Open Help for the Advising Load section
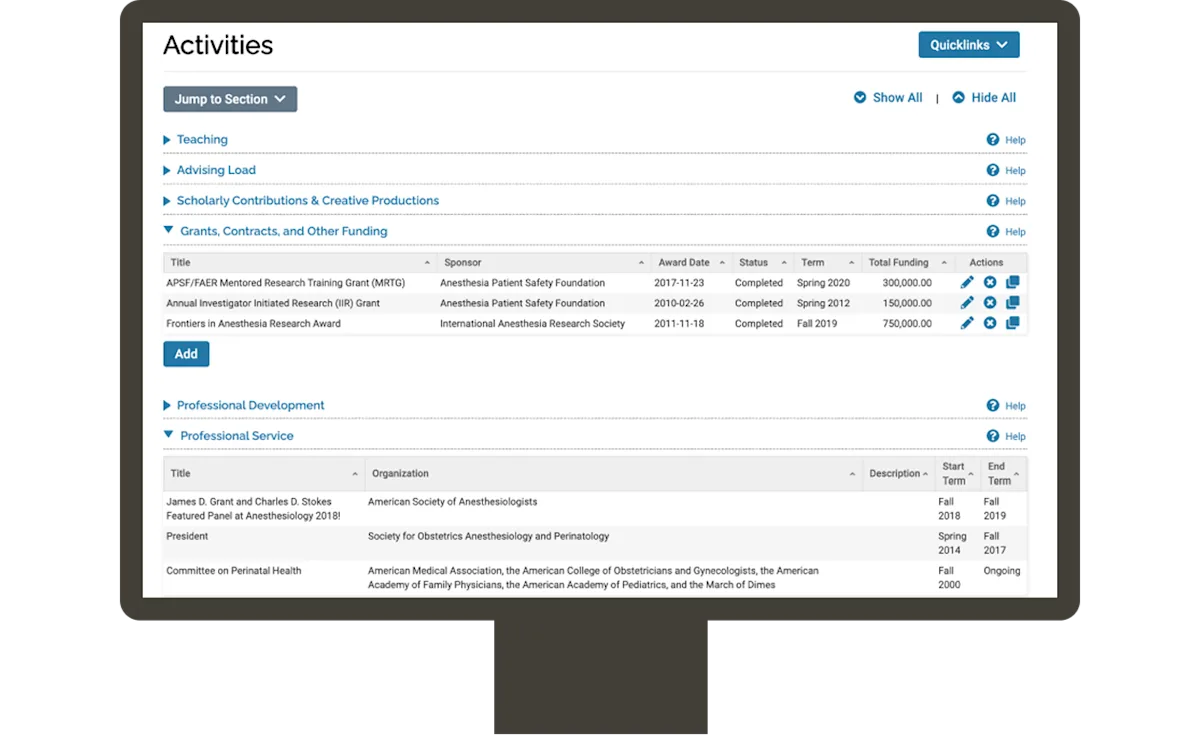The height and width of the screenshot is (735, 1200). [1006, 170]
